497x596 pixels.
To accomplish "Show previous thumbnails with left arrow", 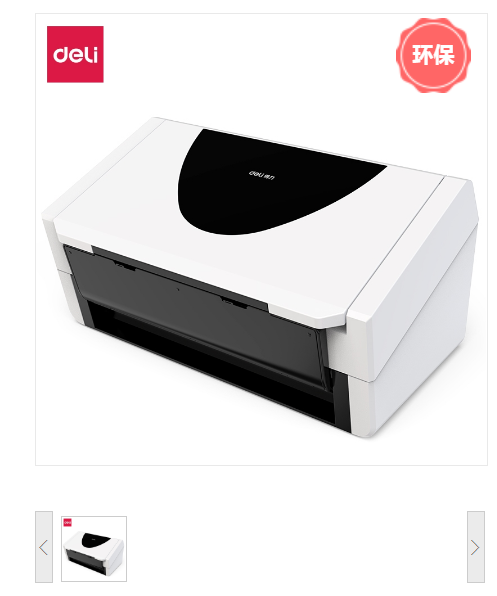I will point(43,548).
